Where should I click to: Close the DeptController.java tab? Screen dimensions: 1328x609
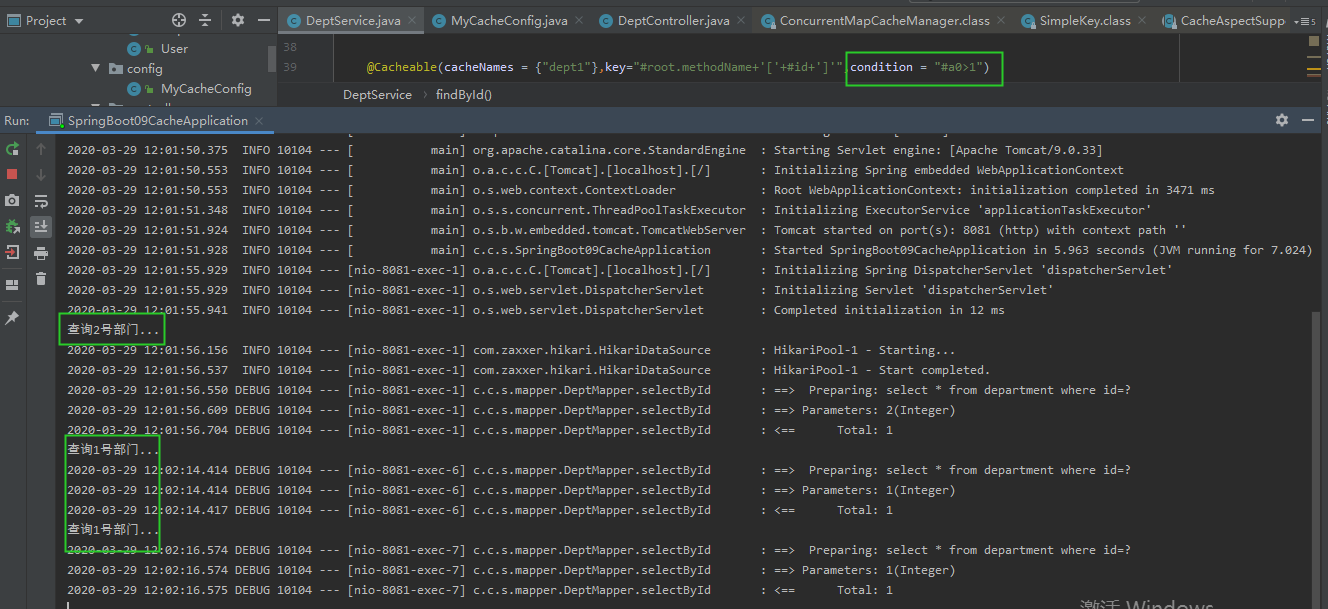[742, 20]
